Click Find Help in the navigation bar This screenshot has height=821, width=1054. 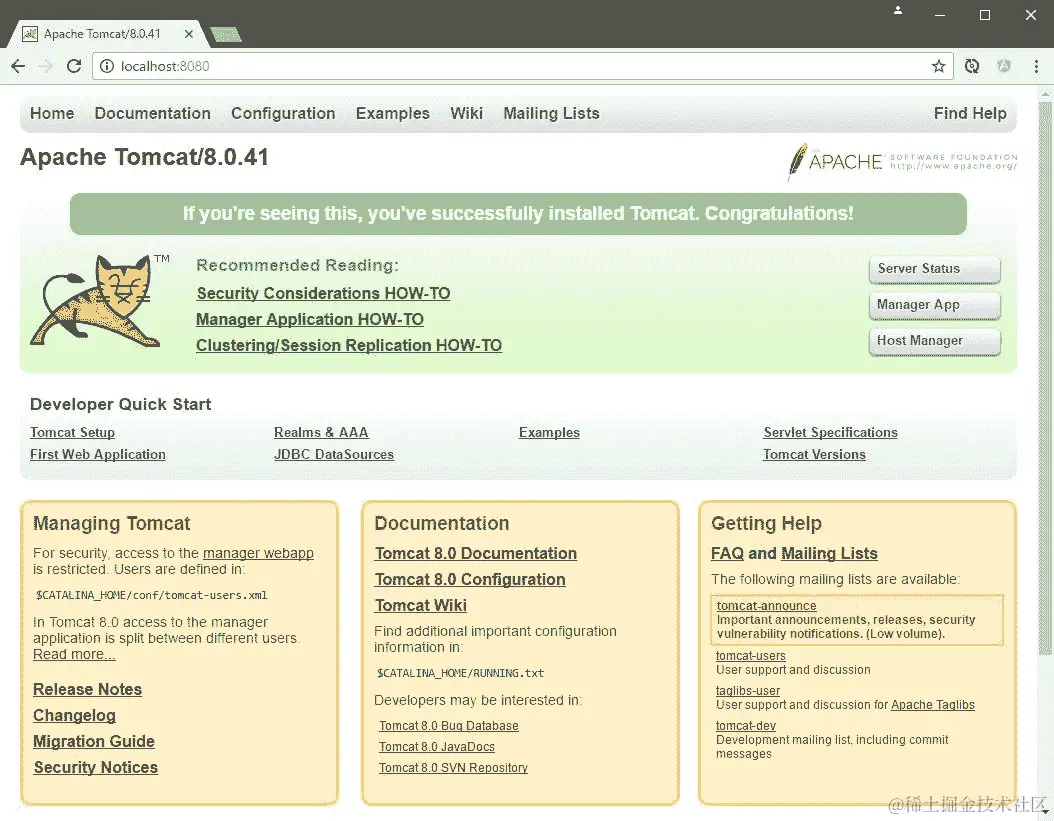[970, 114]
